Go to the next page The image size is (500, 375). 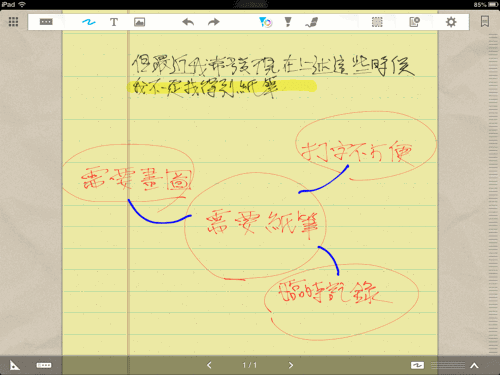tap(291, 365)
